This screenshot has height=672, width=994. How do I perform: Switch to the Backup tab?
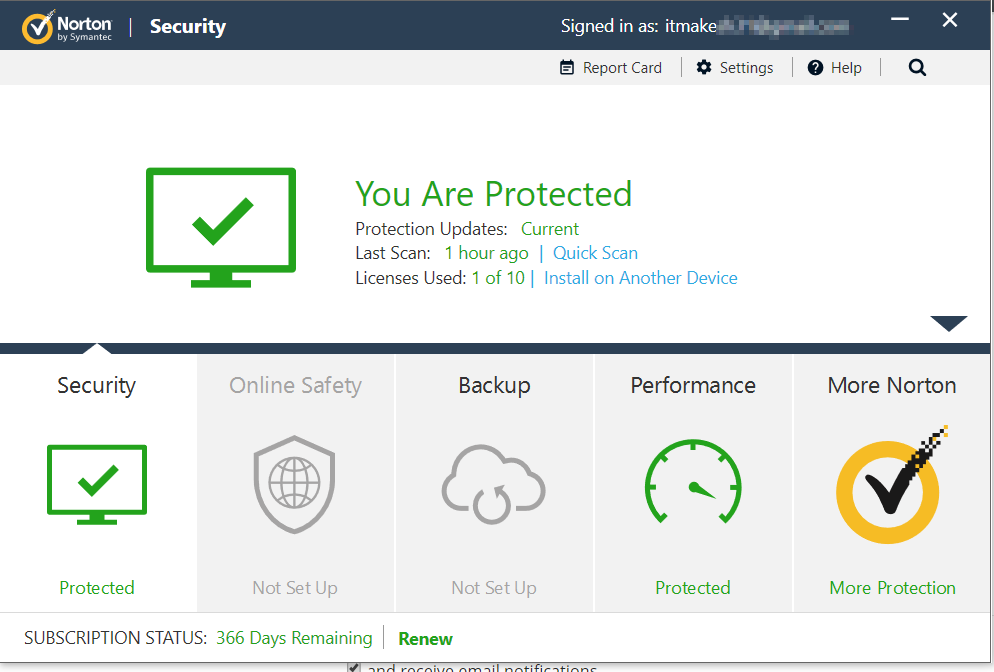click(494, 385)
